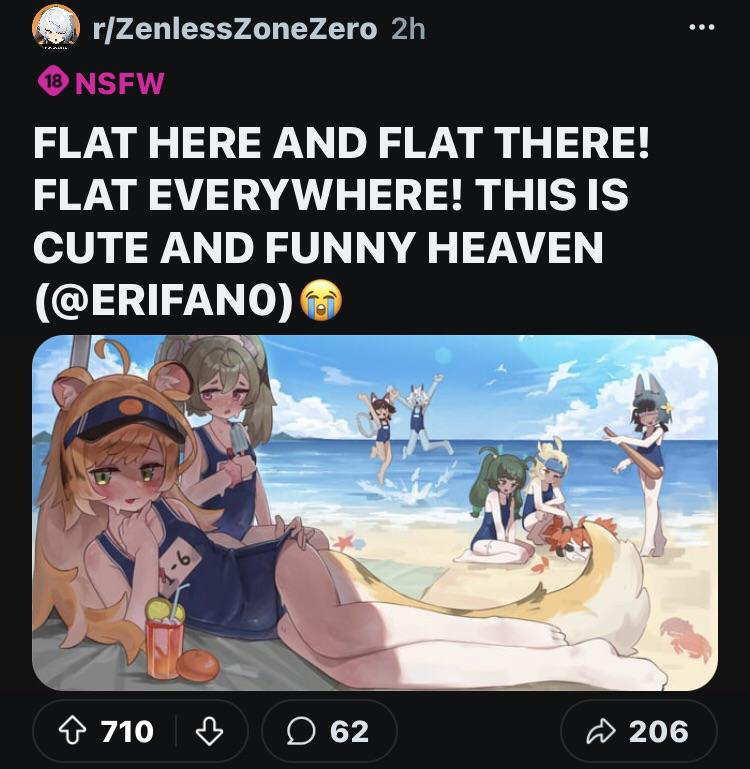The image size is (750, 769).
Task: Upvote the post with the up arrow
Action: (x=72, y=731)
